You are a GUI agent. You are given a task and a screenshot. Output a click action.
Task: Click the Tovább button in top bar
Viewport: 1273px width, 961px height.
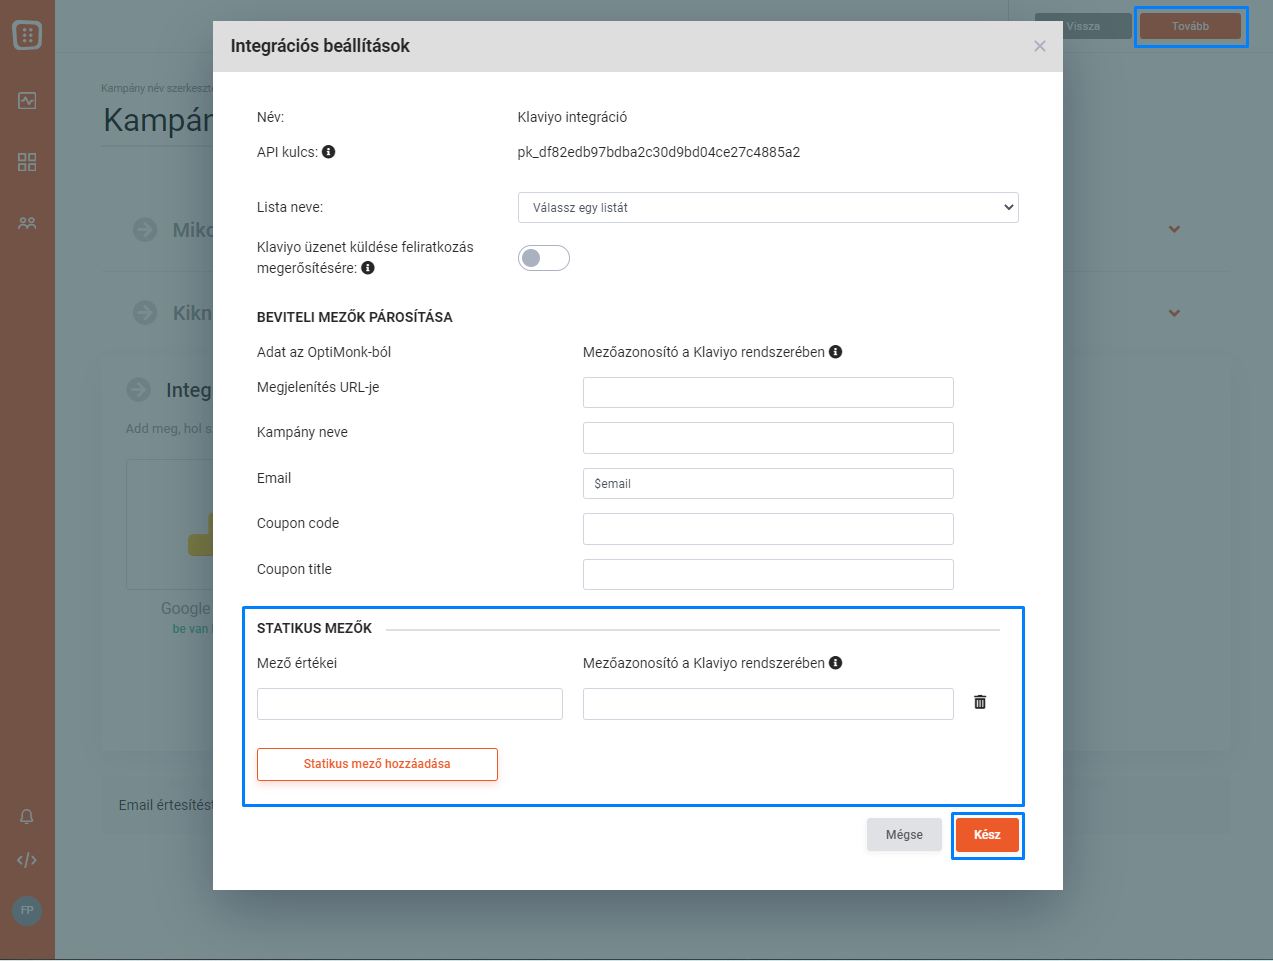pyautogui.click(x=1190, y=26)
